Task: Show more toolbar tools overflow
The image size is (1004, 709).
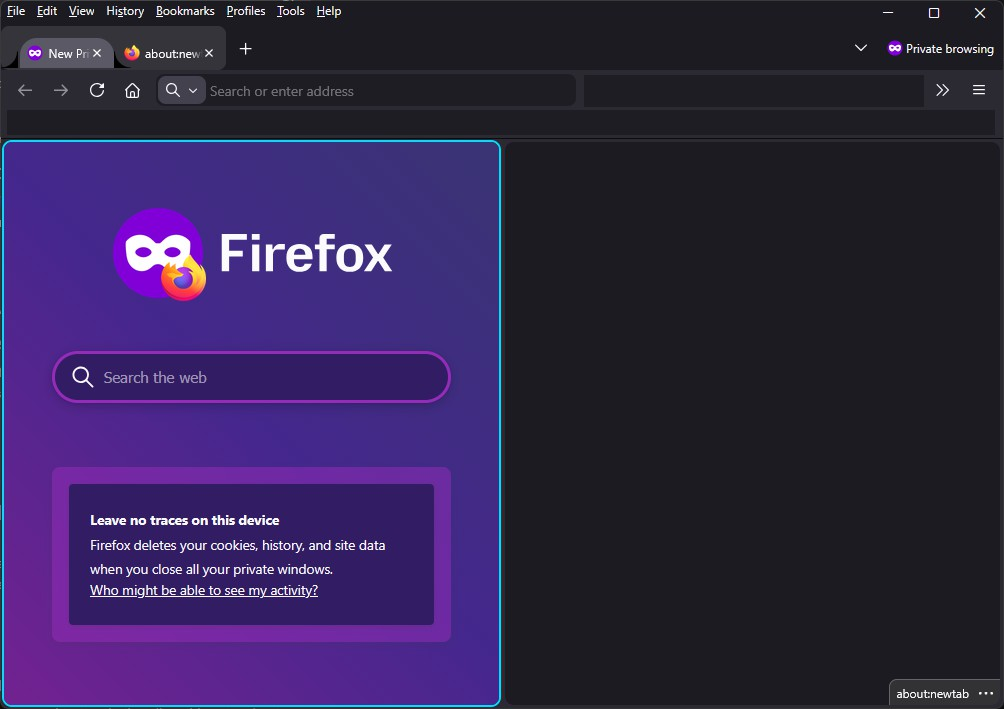Action: [943, 90]
